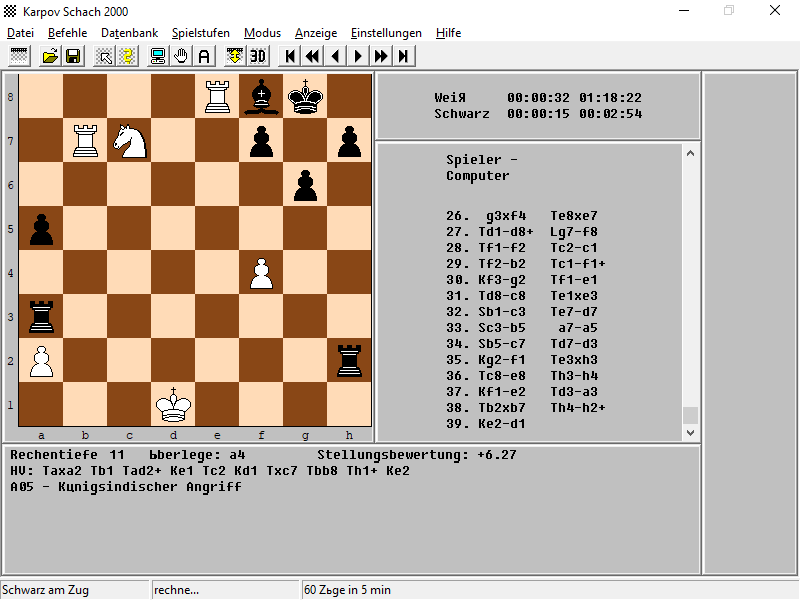Open the Hilfe menu
This screenshot has height=600, width=800.
[448, 33]
